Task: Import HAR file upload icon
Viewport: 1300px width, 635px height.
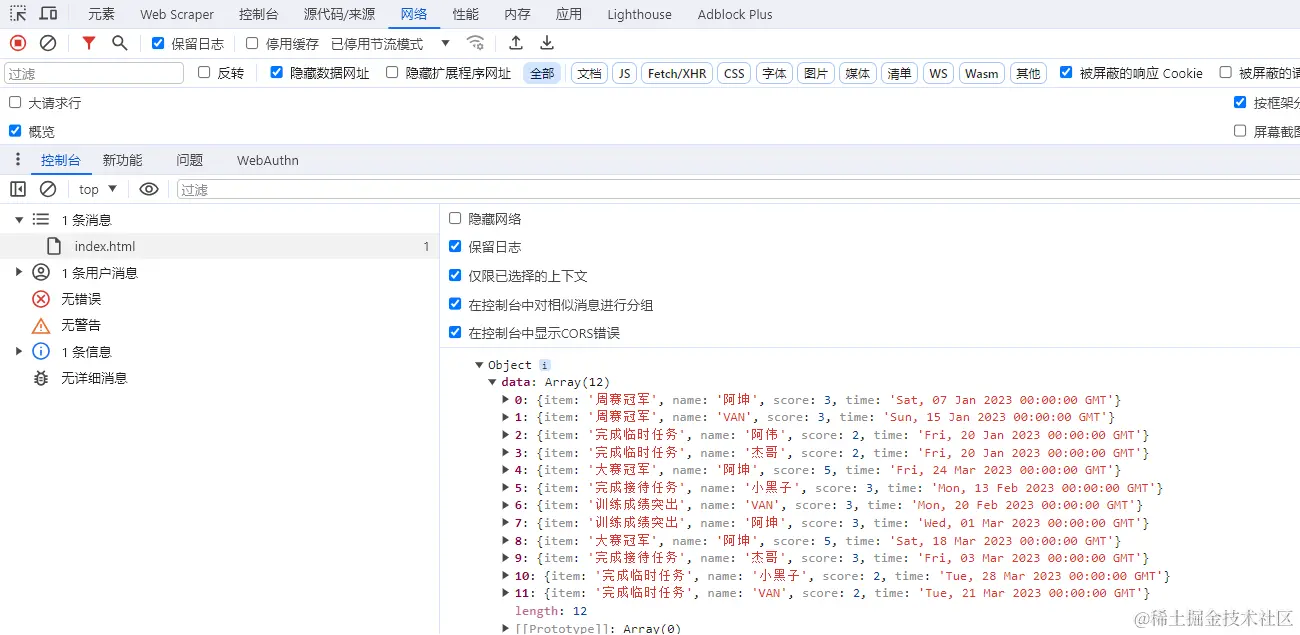Action: pyautogui.click(x=516, y=43)
